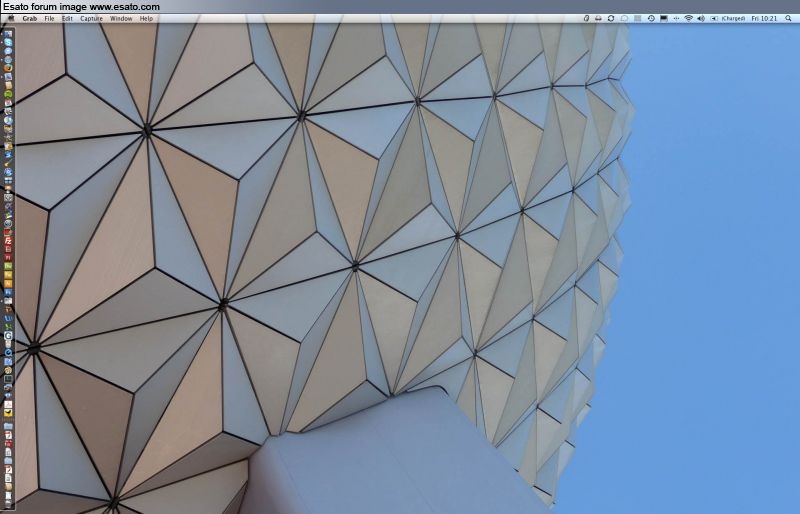Viewport: 800px width, 514px height.
Task: Click the sync arrows menu bar icon
Action: tap(611, 18)
